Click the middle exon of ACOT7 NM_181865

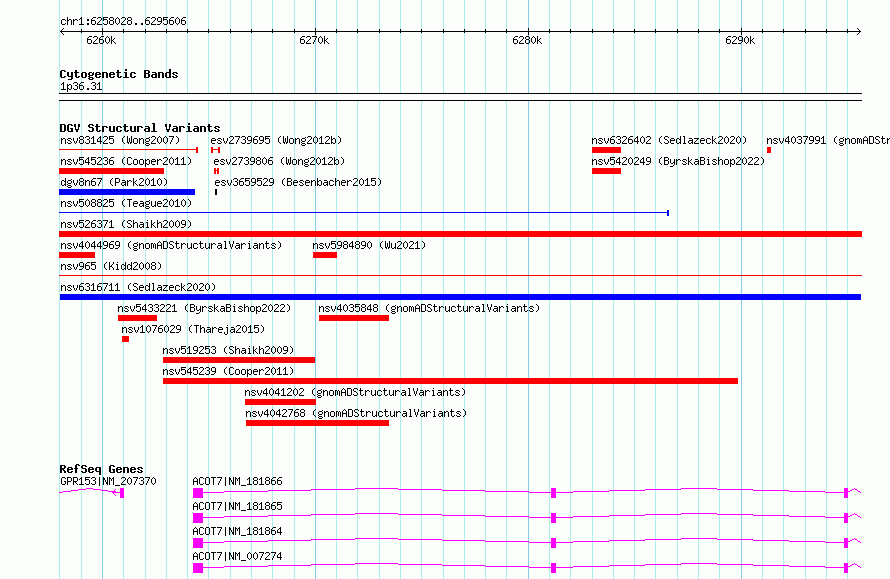(x=553, y=518)
